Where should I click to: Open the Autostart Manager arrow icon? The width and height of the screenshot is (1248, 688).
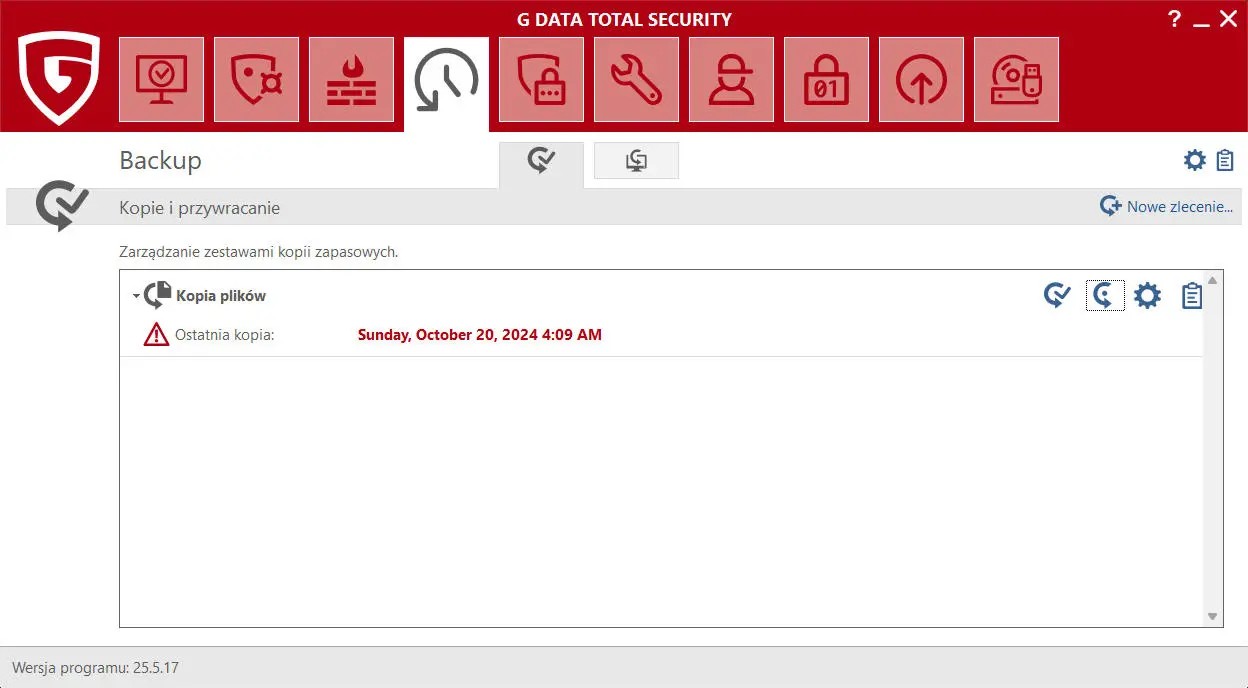(x=921, y=80)
